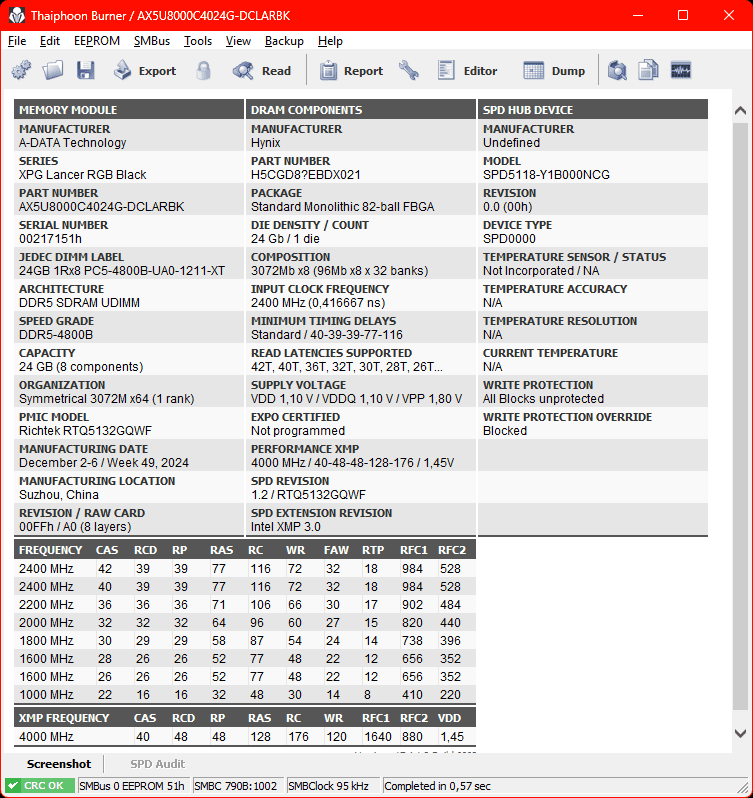Open the Tools menu

click(x=198, y=41)
